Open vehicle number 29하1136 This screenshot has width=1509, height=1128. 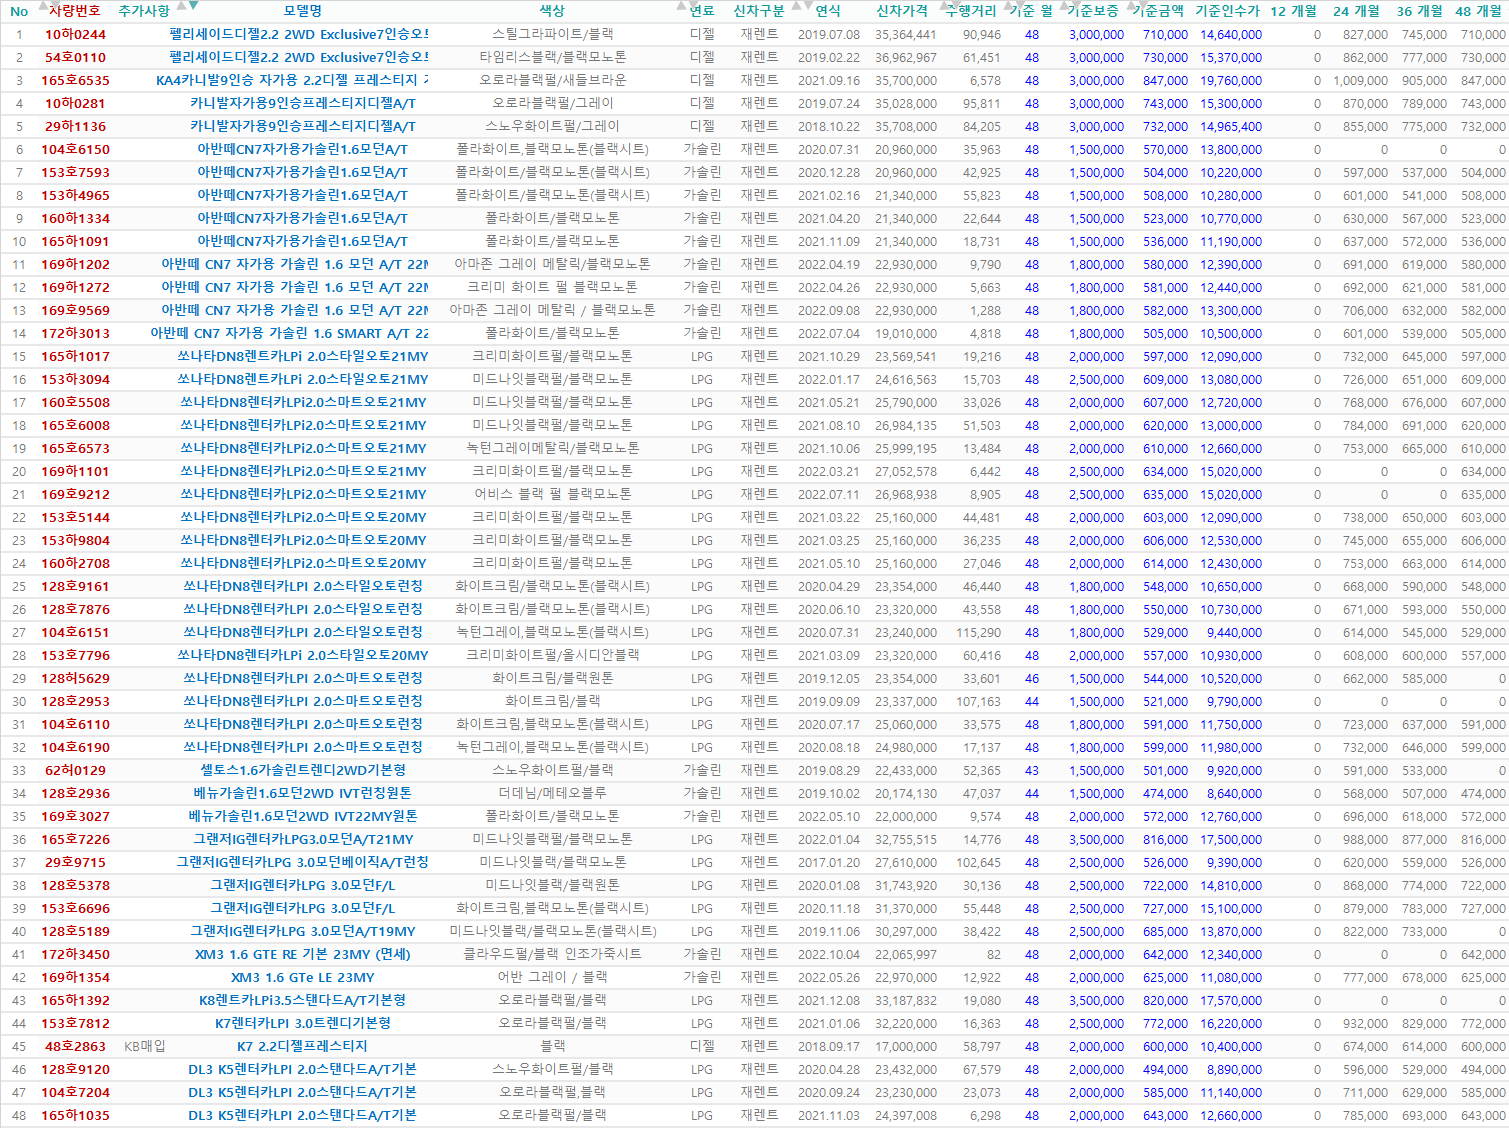click(x=75, y=127)
